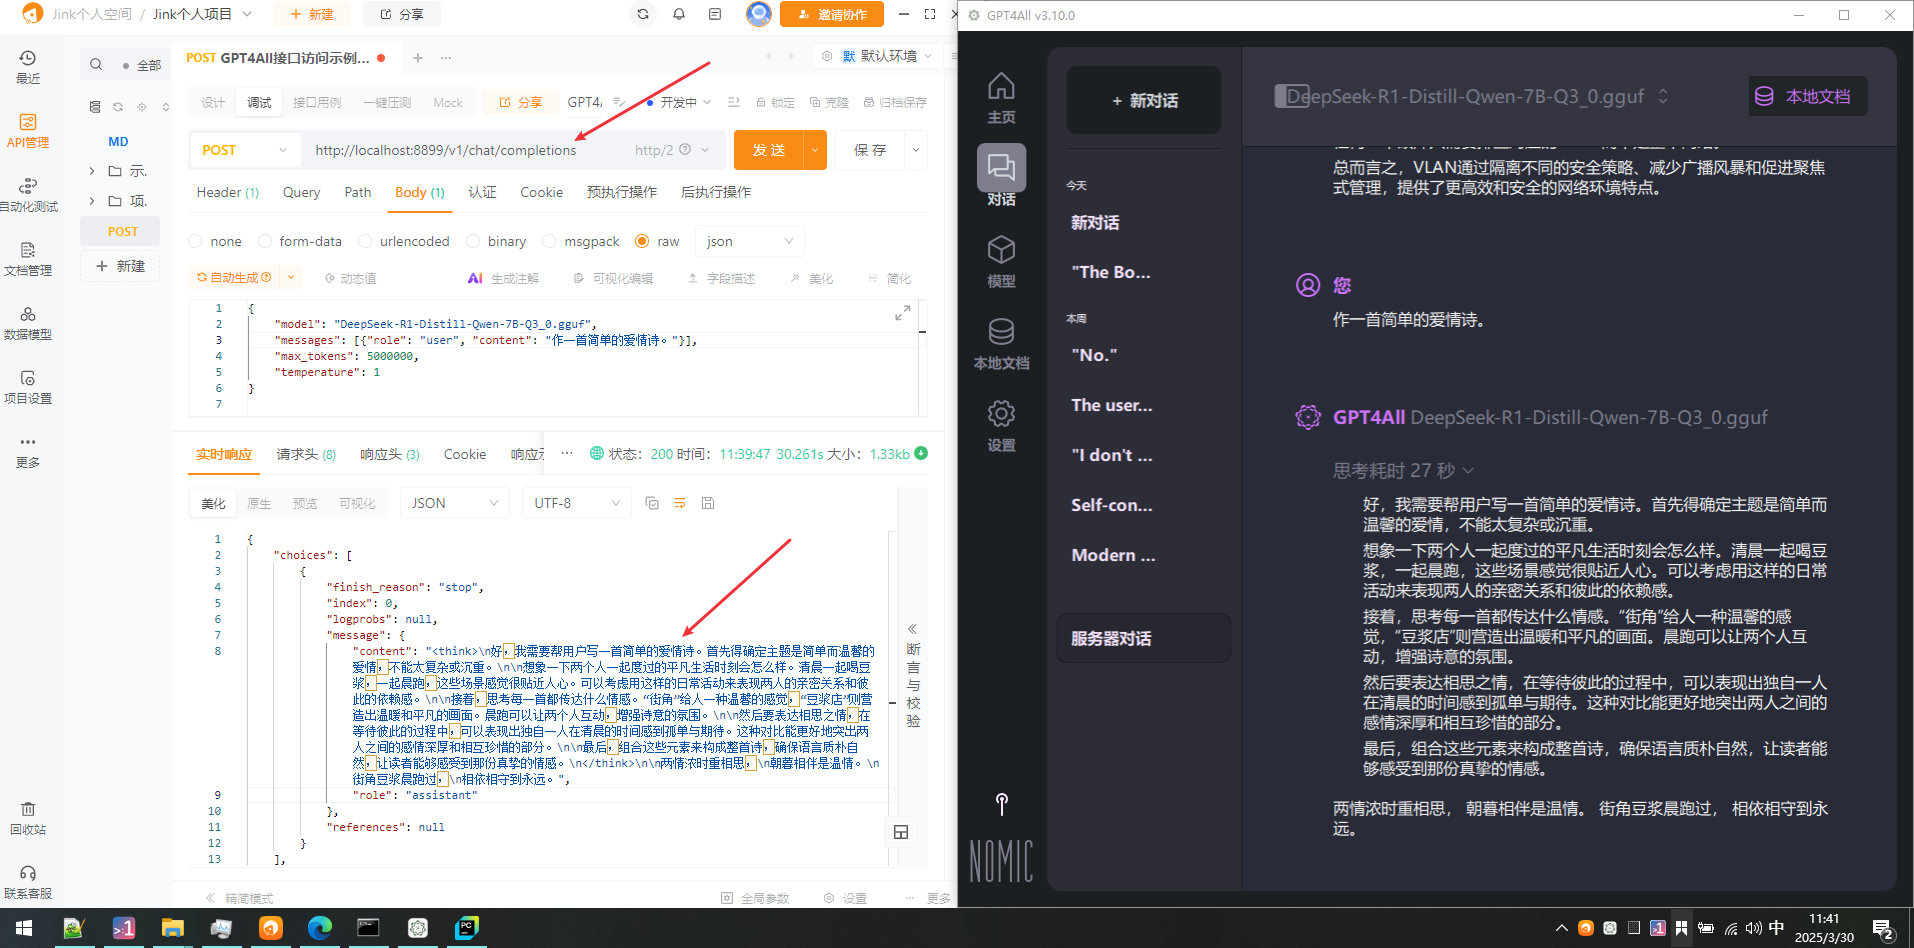This screenshot has height=948, width=1914.
Task: Switch to the 预执行操作 tab
Action: (x=622, y=192)
